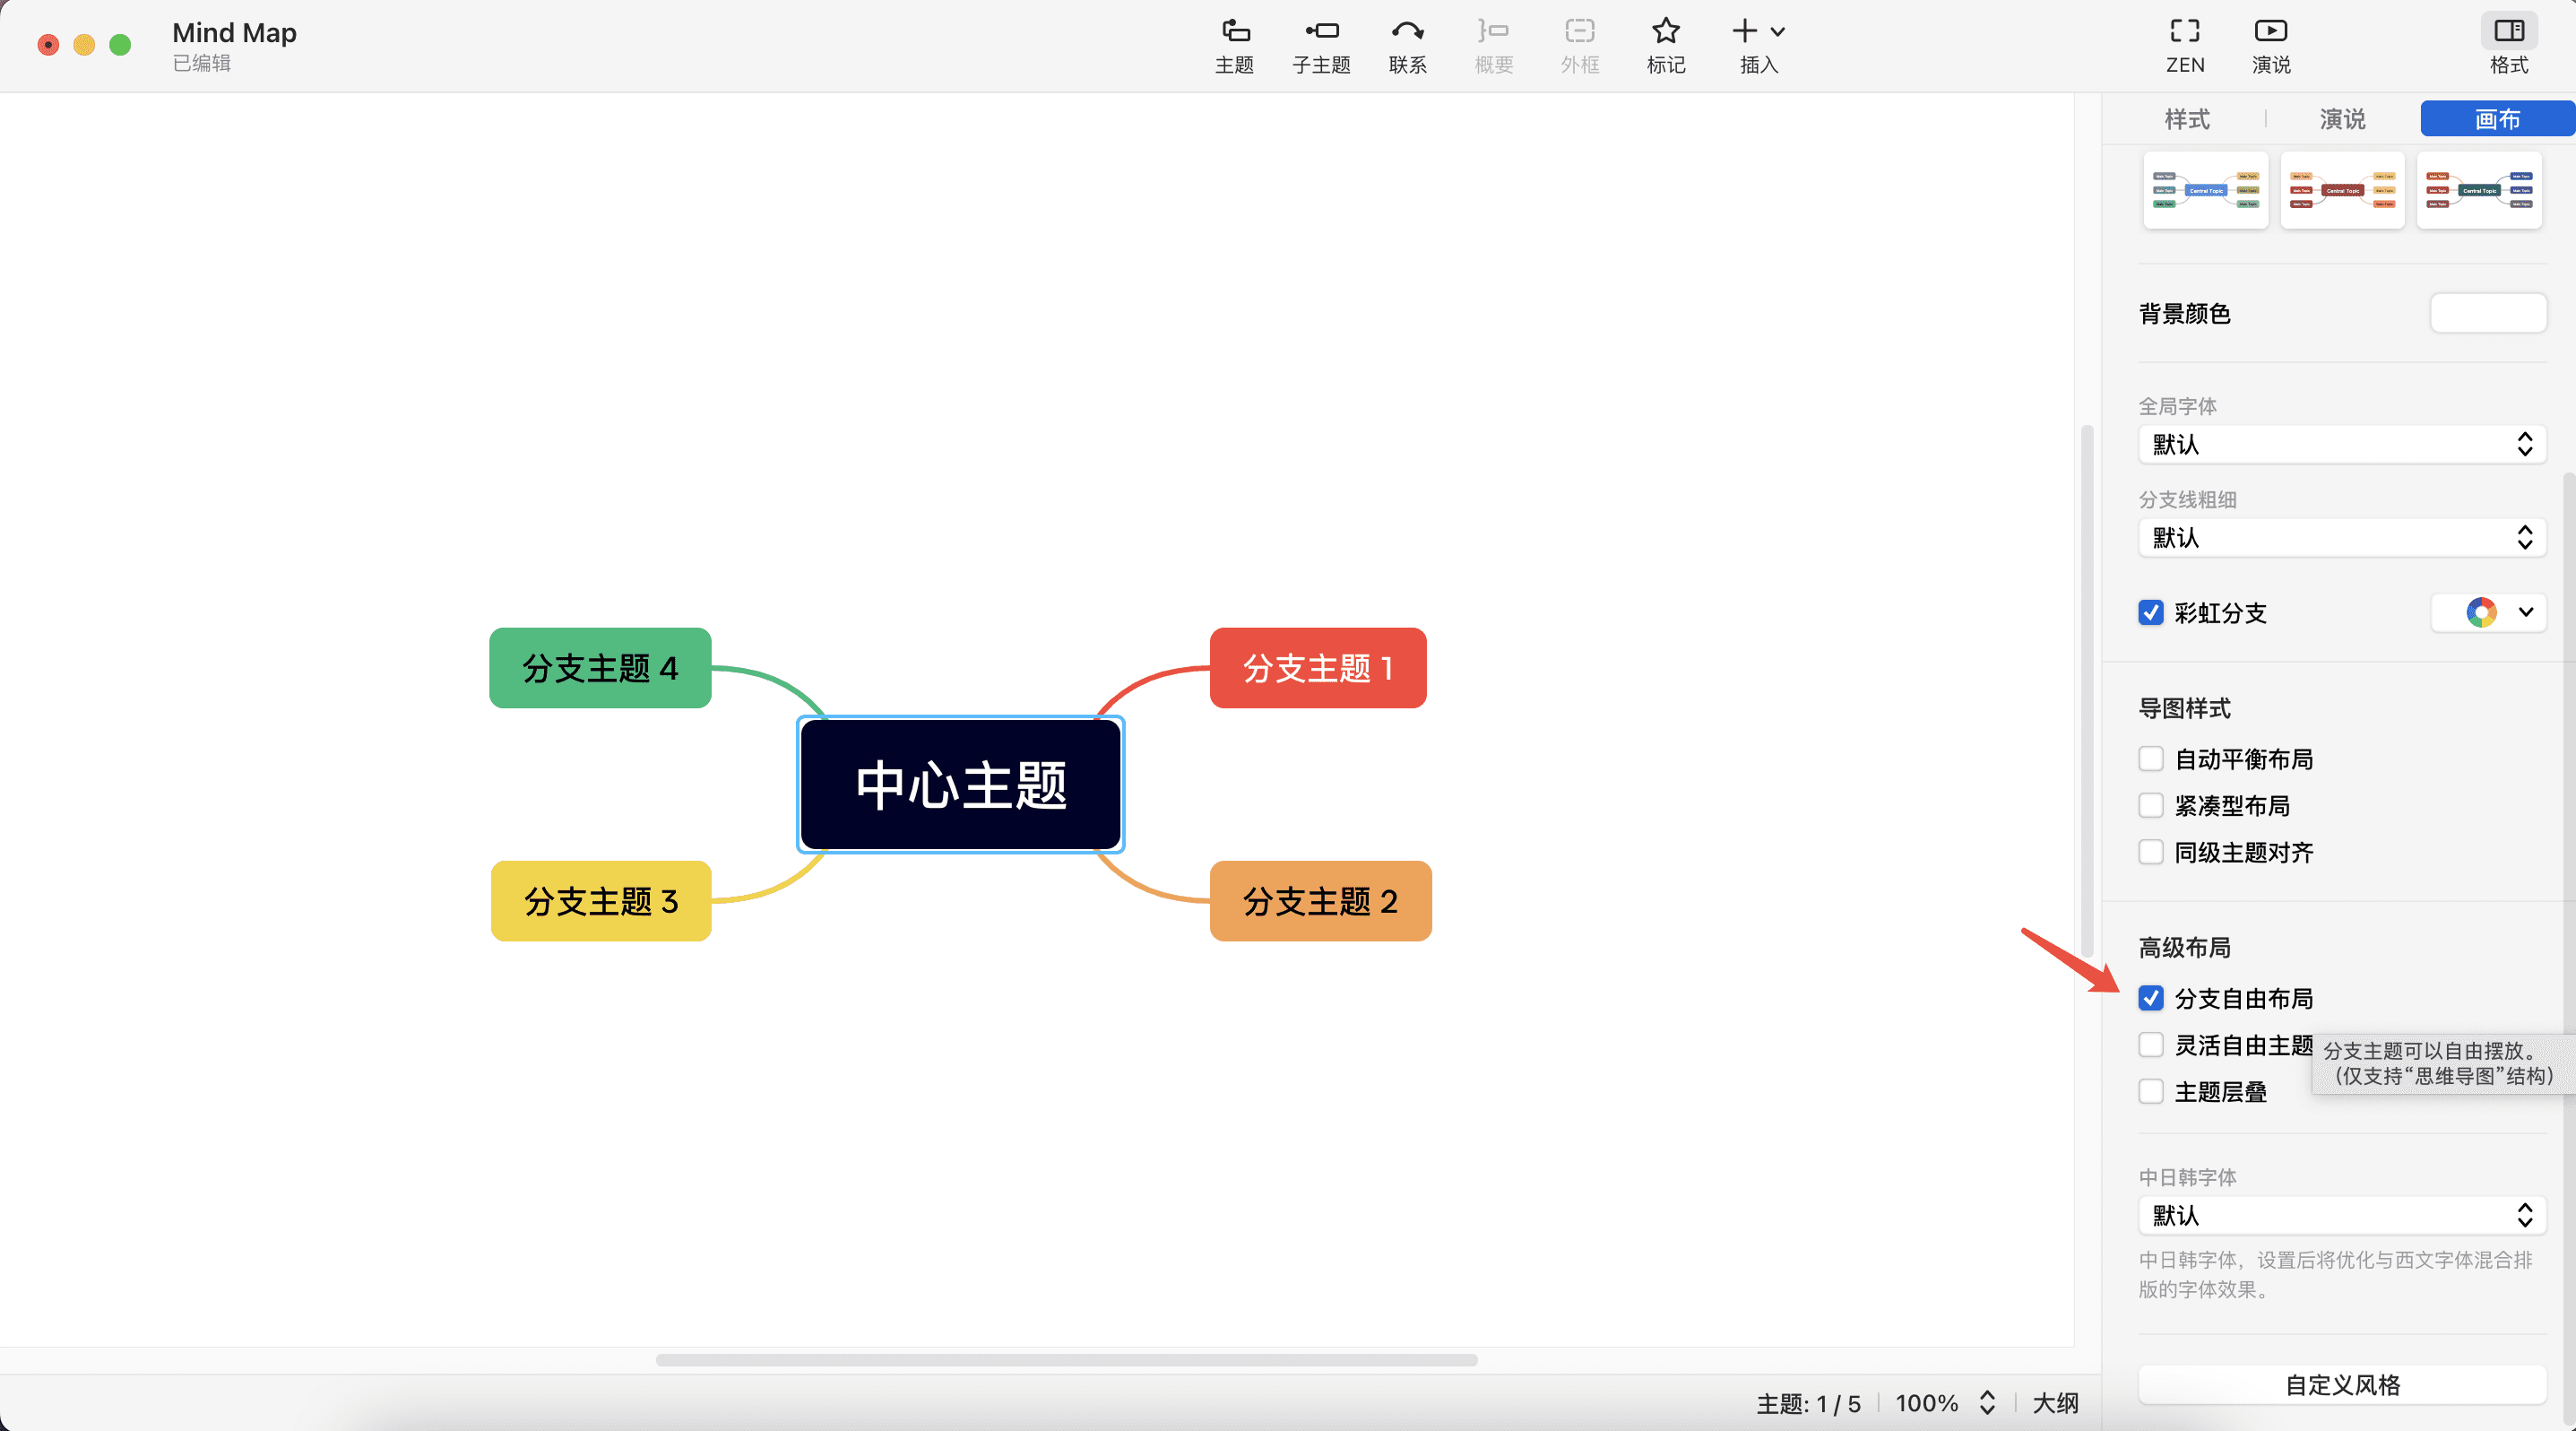This screenshot has height=1431, width=2576.
Task: Switch to the 演说 pitch tab
Action: click(x=2342, y=119)
